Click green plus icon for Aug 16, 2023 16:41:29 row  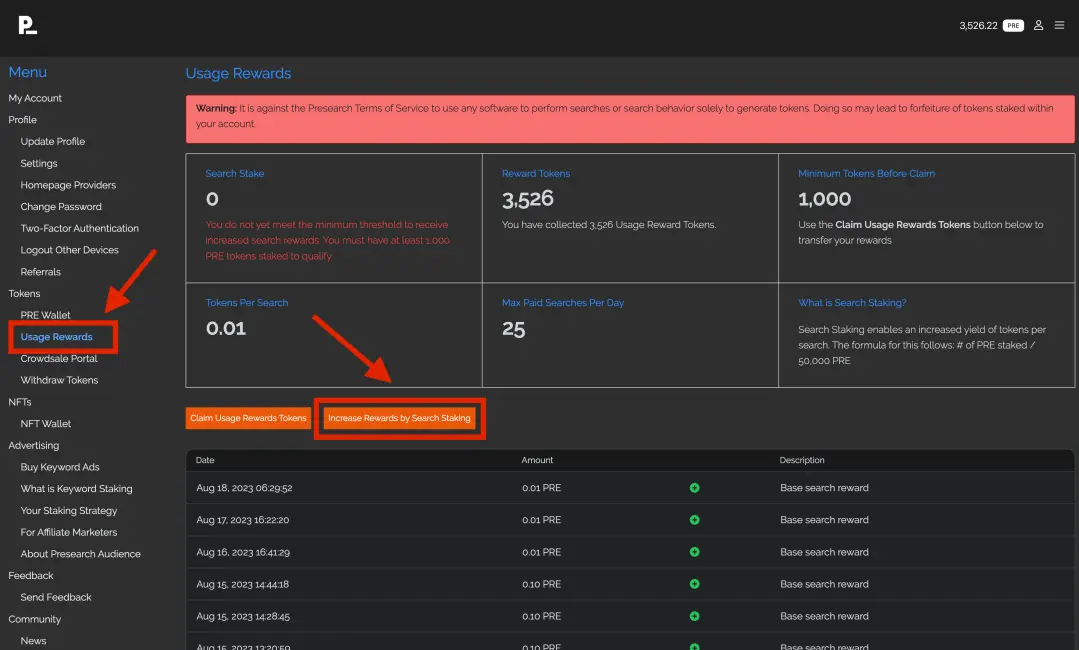click(x=694, y=552)
